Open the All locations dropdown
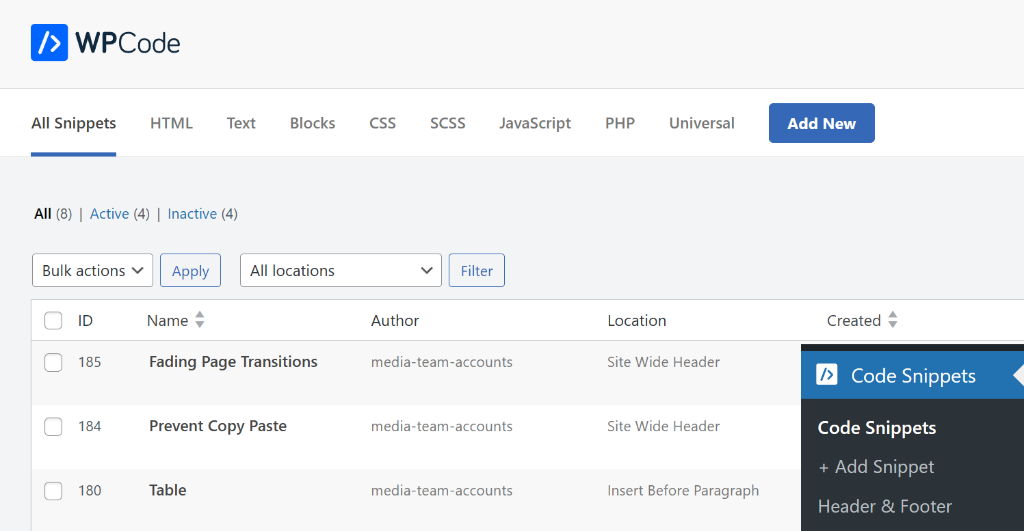Viewport: 1024px width, 531px height. click(341, 270)
